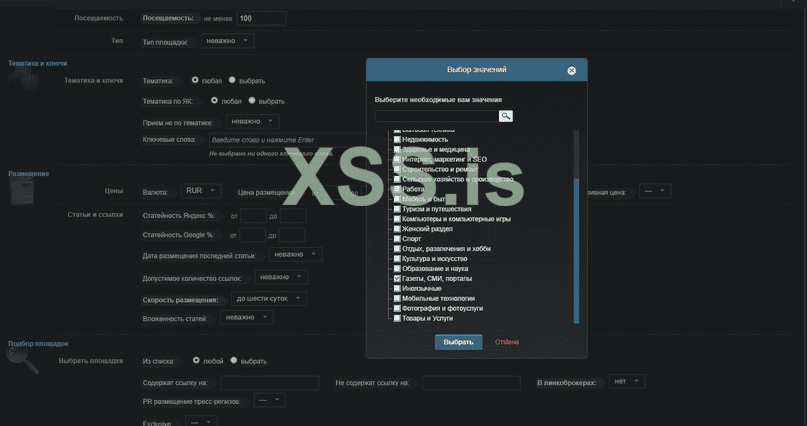The height and width of the screenshot is (426, 807).
Task: Open the 'Скорость размещения' dropdown
Action: click(x=269, y=298)
